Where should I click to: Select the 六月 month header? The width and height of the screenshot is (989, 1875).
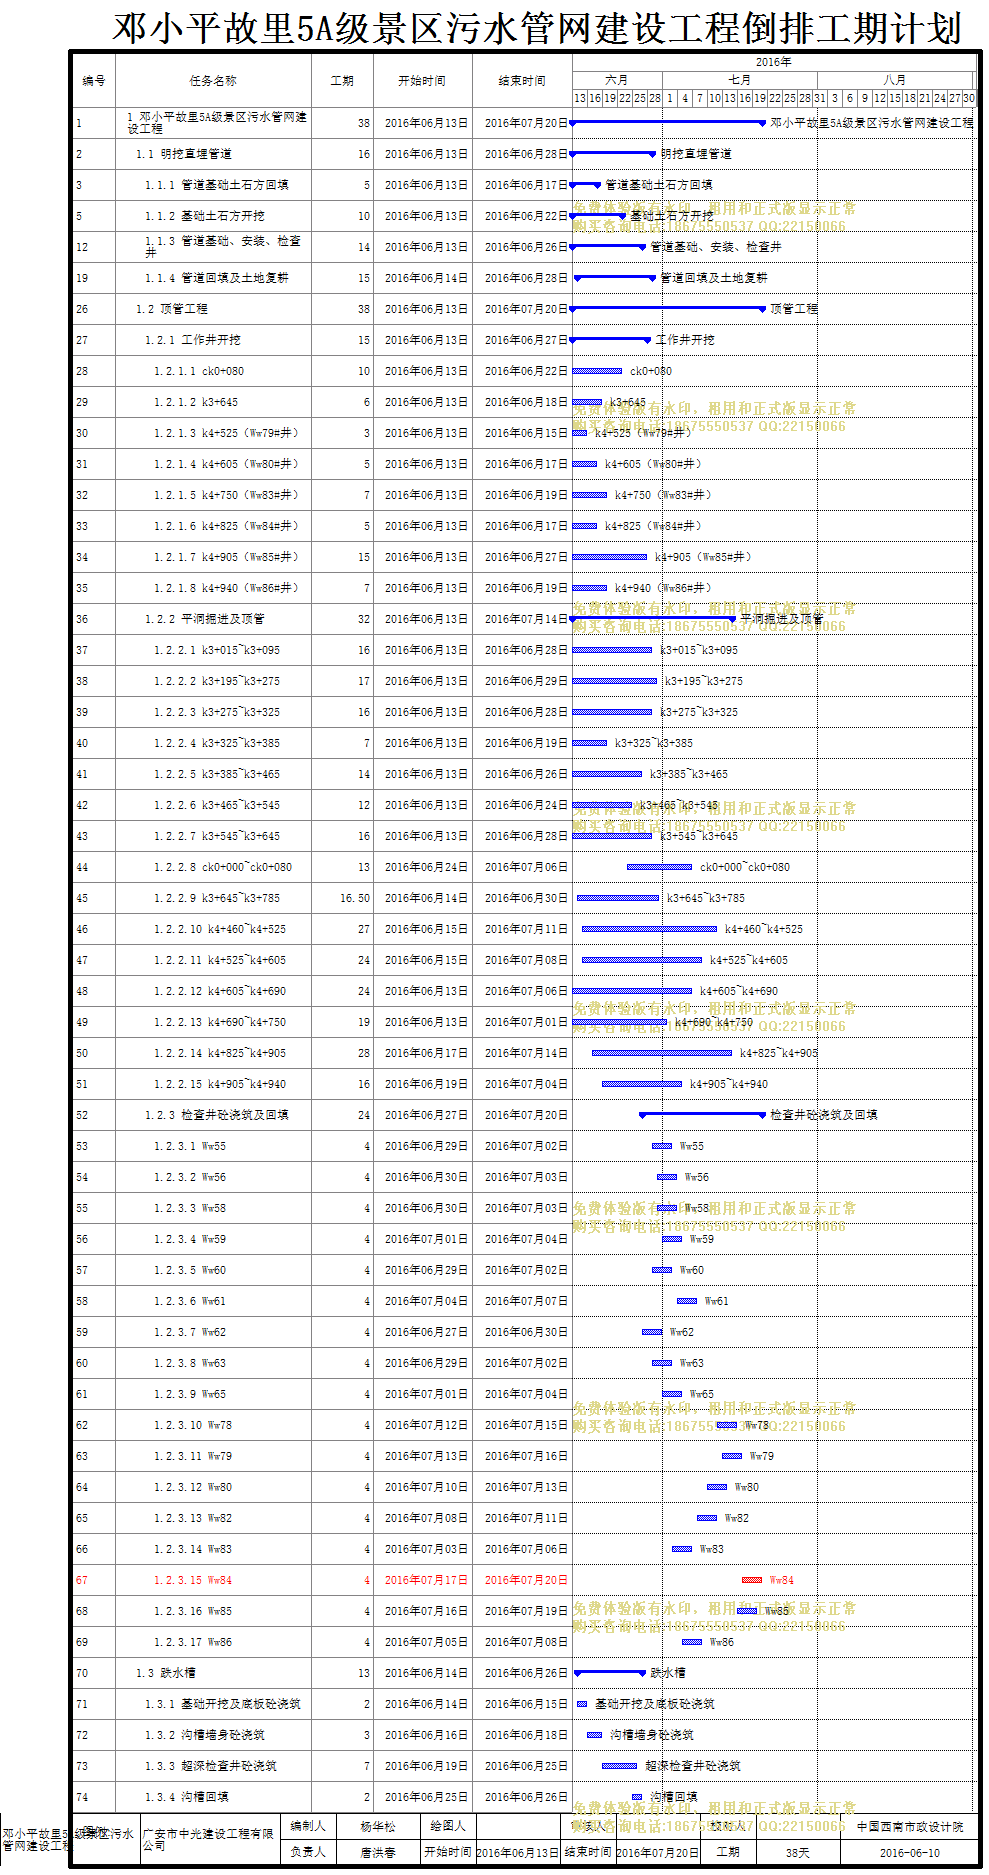617,79
